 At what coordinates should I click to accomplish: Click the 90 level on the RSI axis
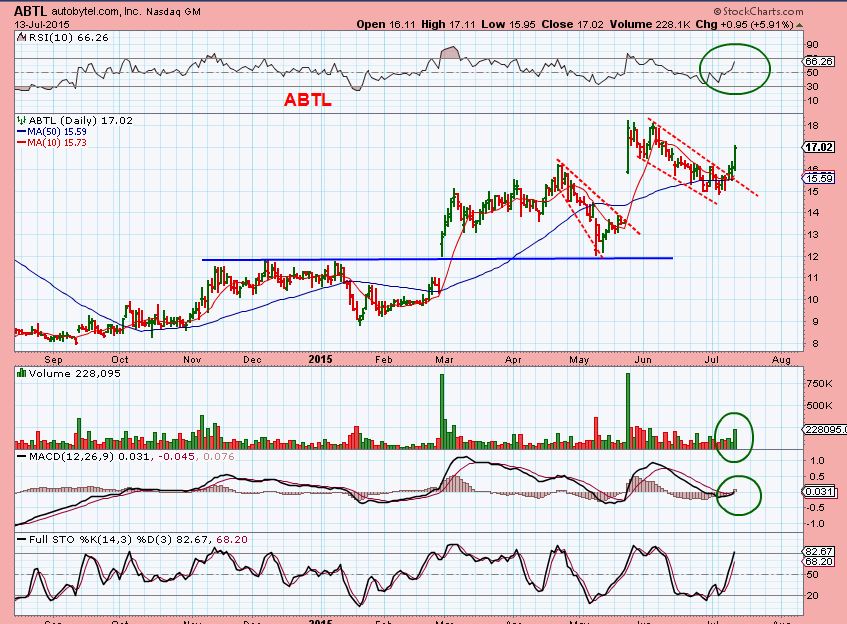click(812, 44)
